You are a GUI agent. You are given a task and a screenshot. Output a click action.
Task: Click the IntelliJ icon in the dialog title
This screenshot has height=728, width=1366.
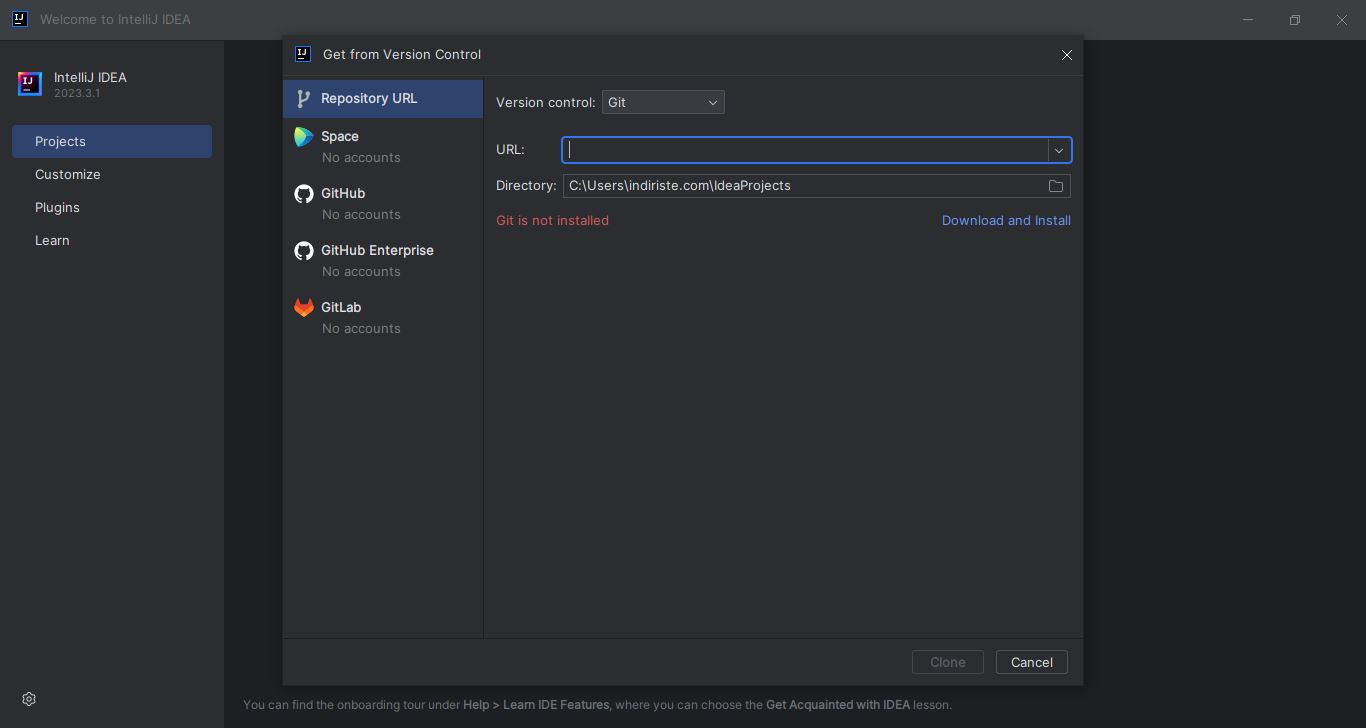click(303, 54)
